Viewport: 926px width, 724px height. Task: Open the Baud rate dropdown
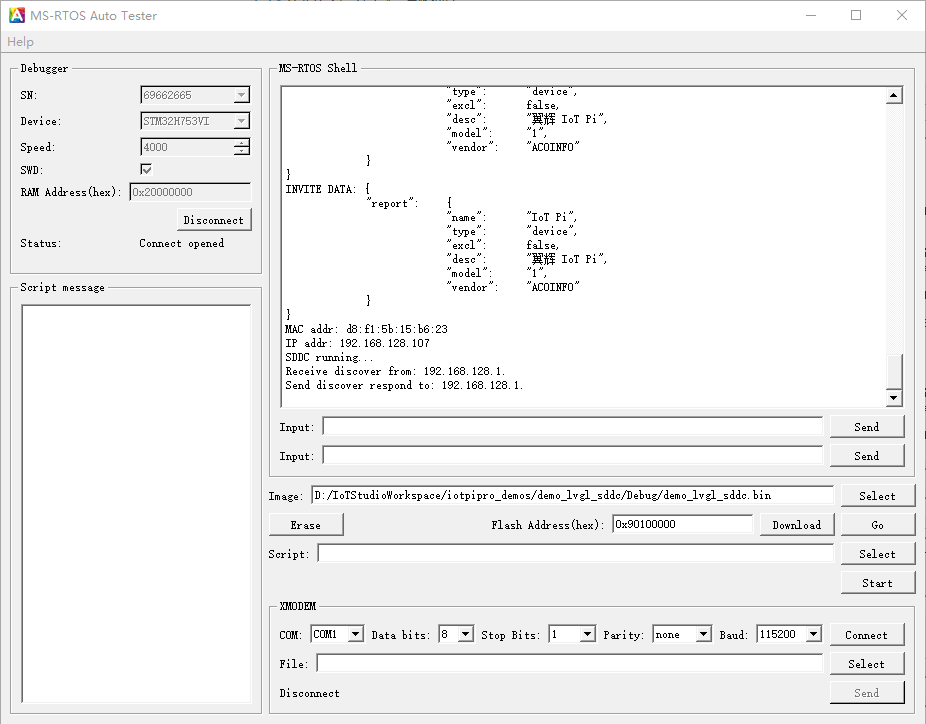pyautogui.click(x=812, y=634)
